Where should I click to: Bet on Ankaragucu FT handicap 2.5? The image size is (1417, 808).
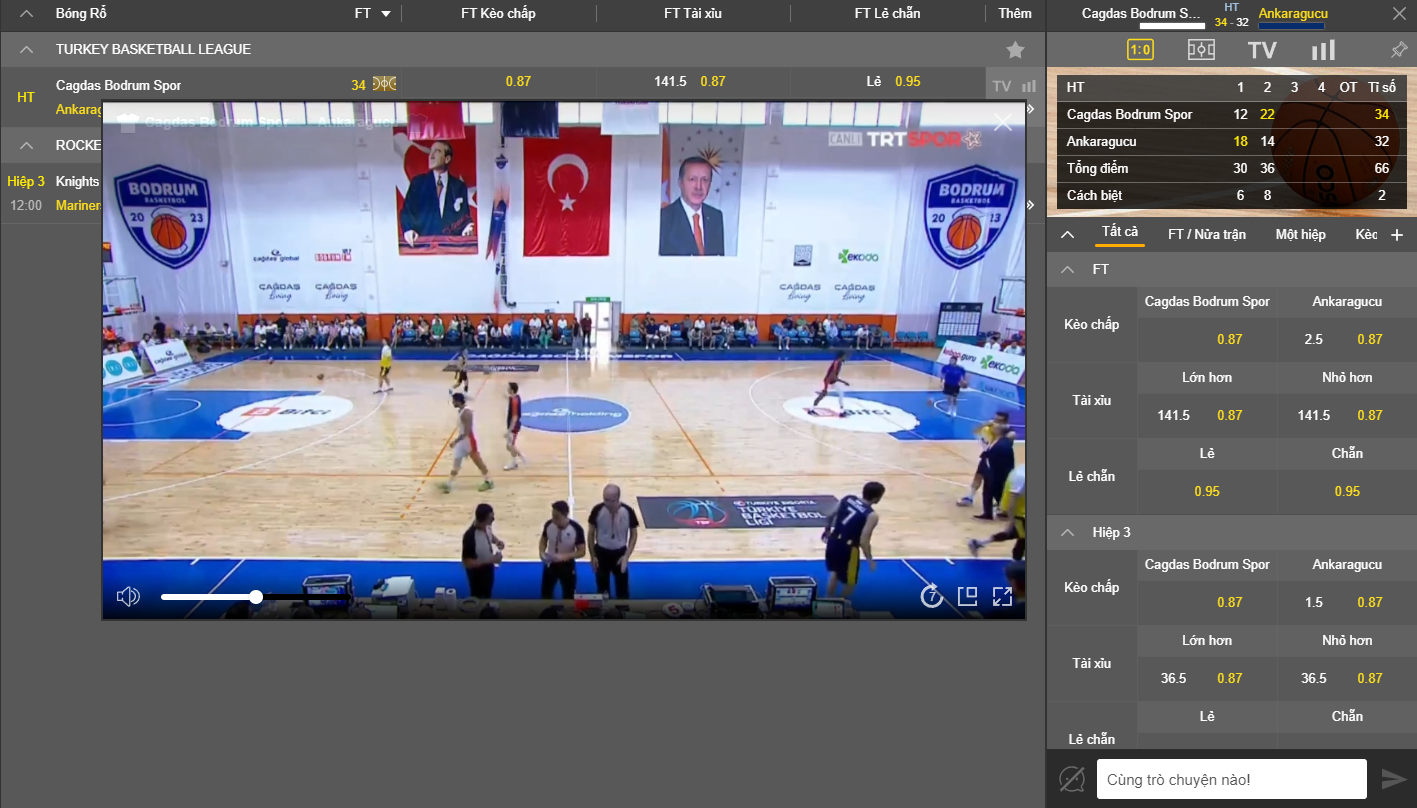[1346, 339]
